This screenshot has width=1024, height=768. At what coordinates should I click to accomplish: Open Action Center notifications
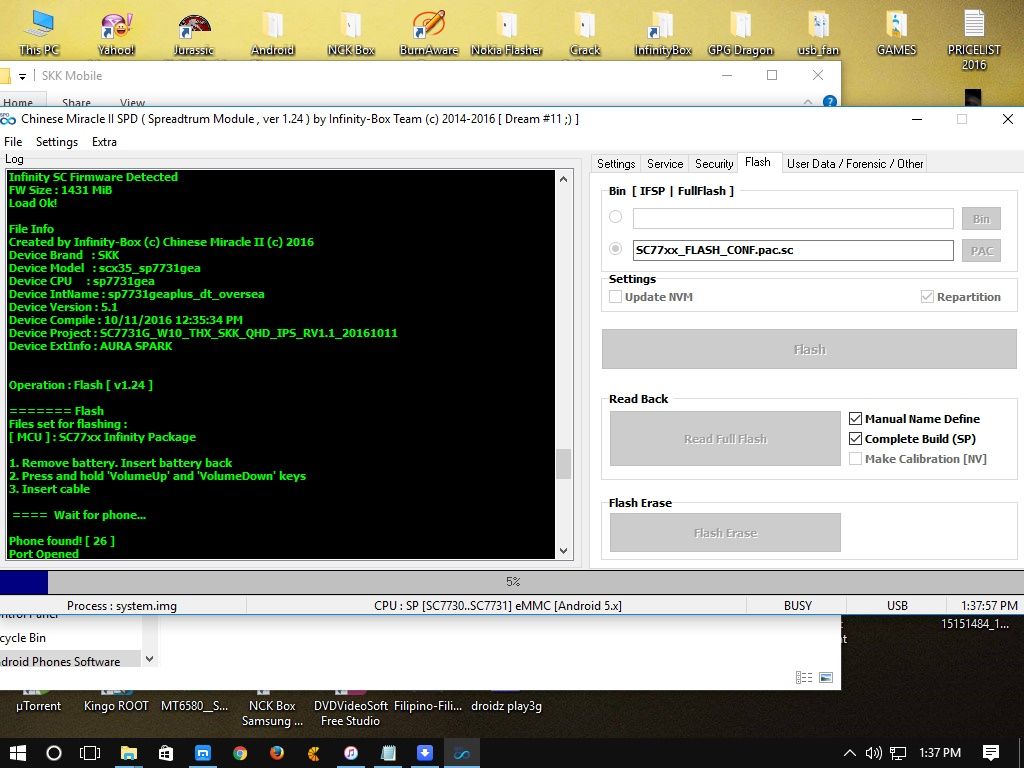(991, 753)
